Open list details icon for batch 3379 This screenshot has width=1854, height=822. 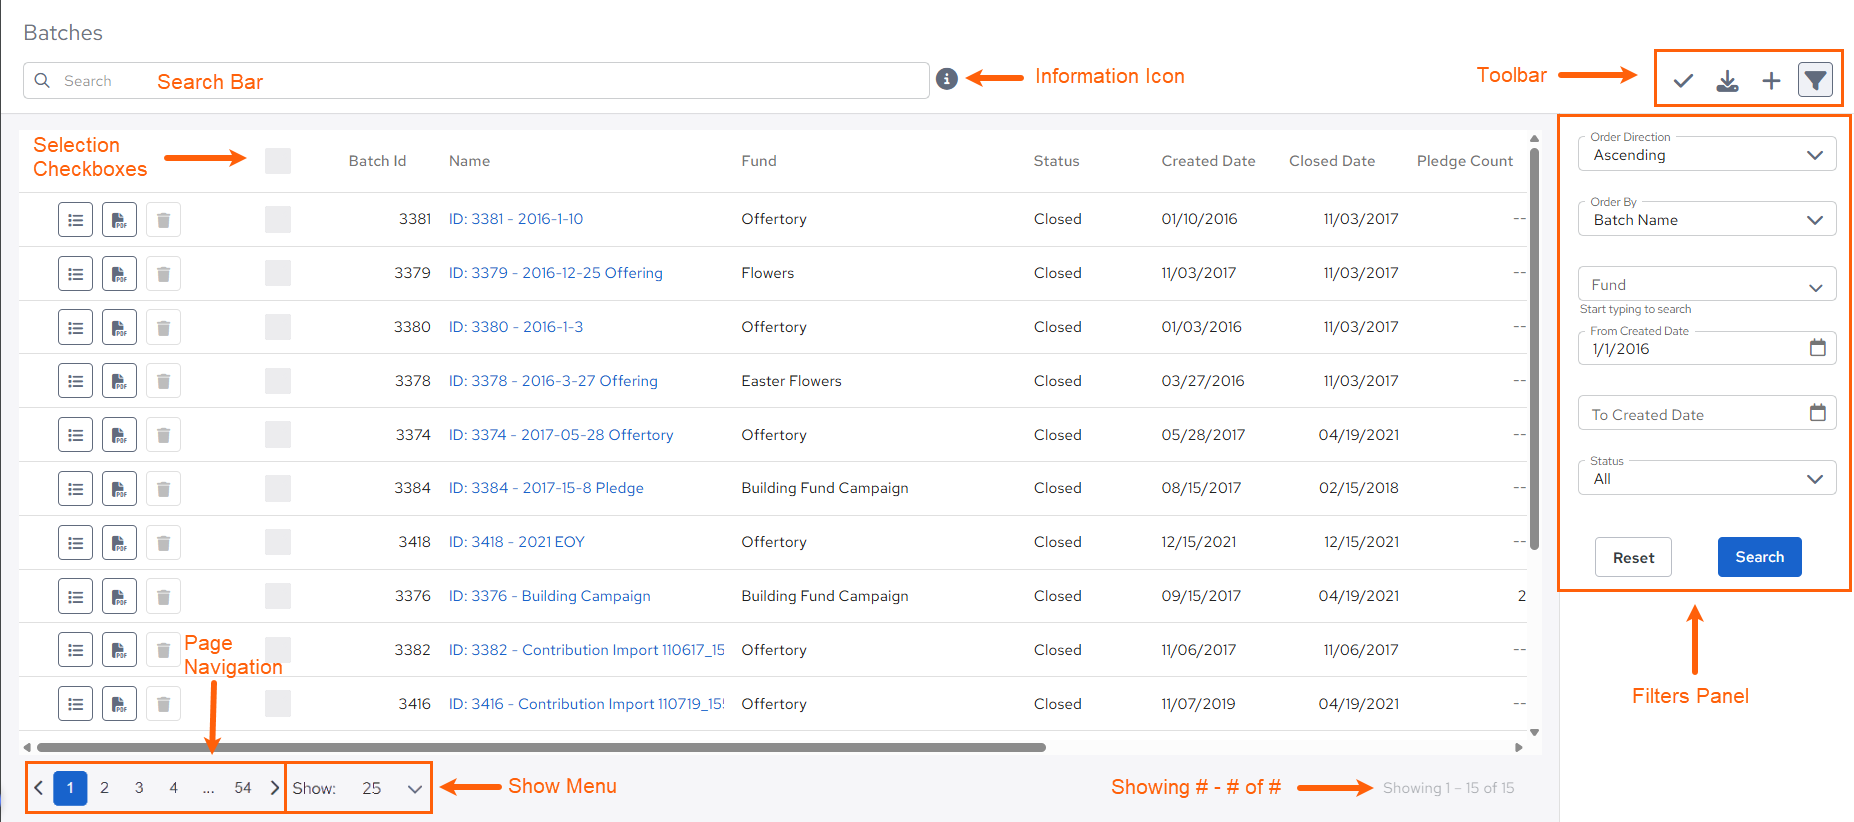75,274
